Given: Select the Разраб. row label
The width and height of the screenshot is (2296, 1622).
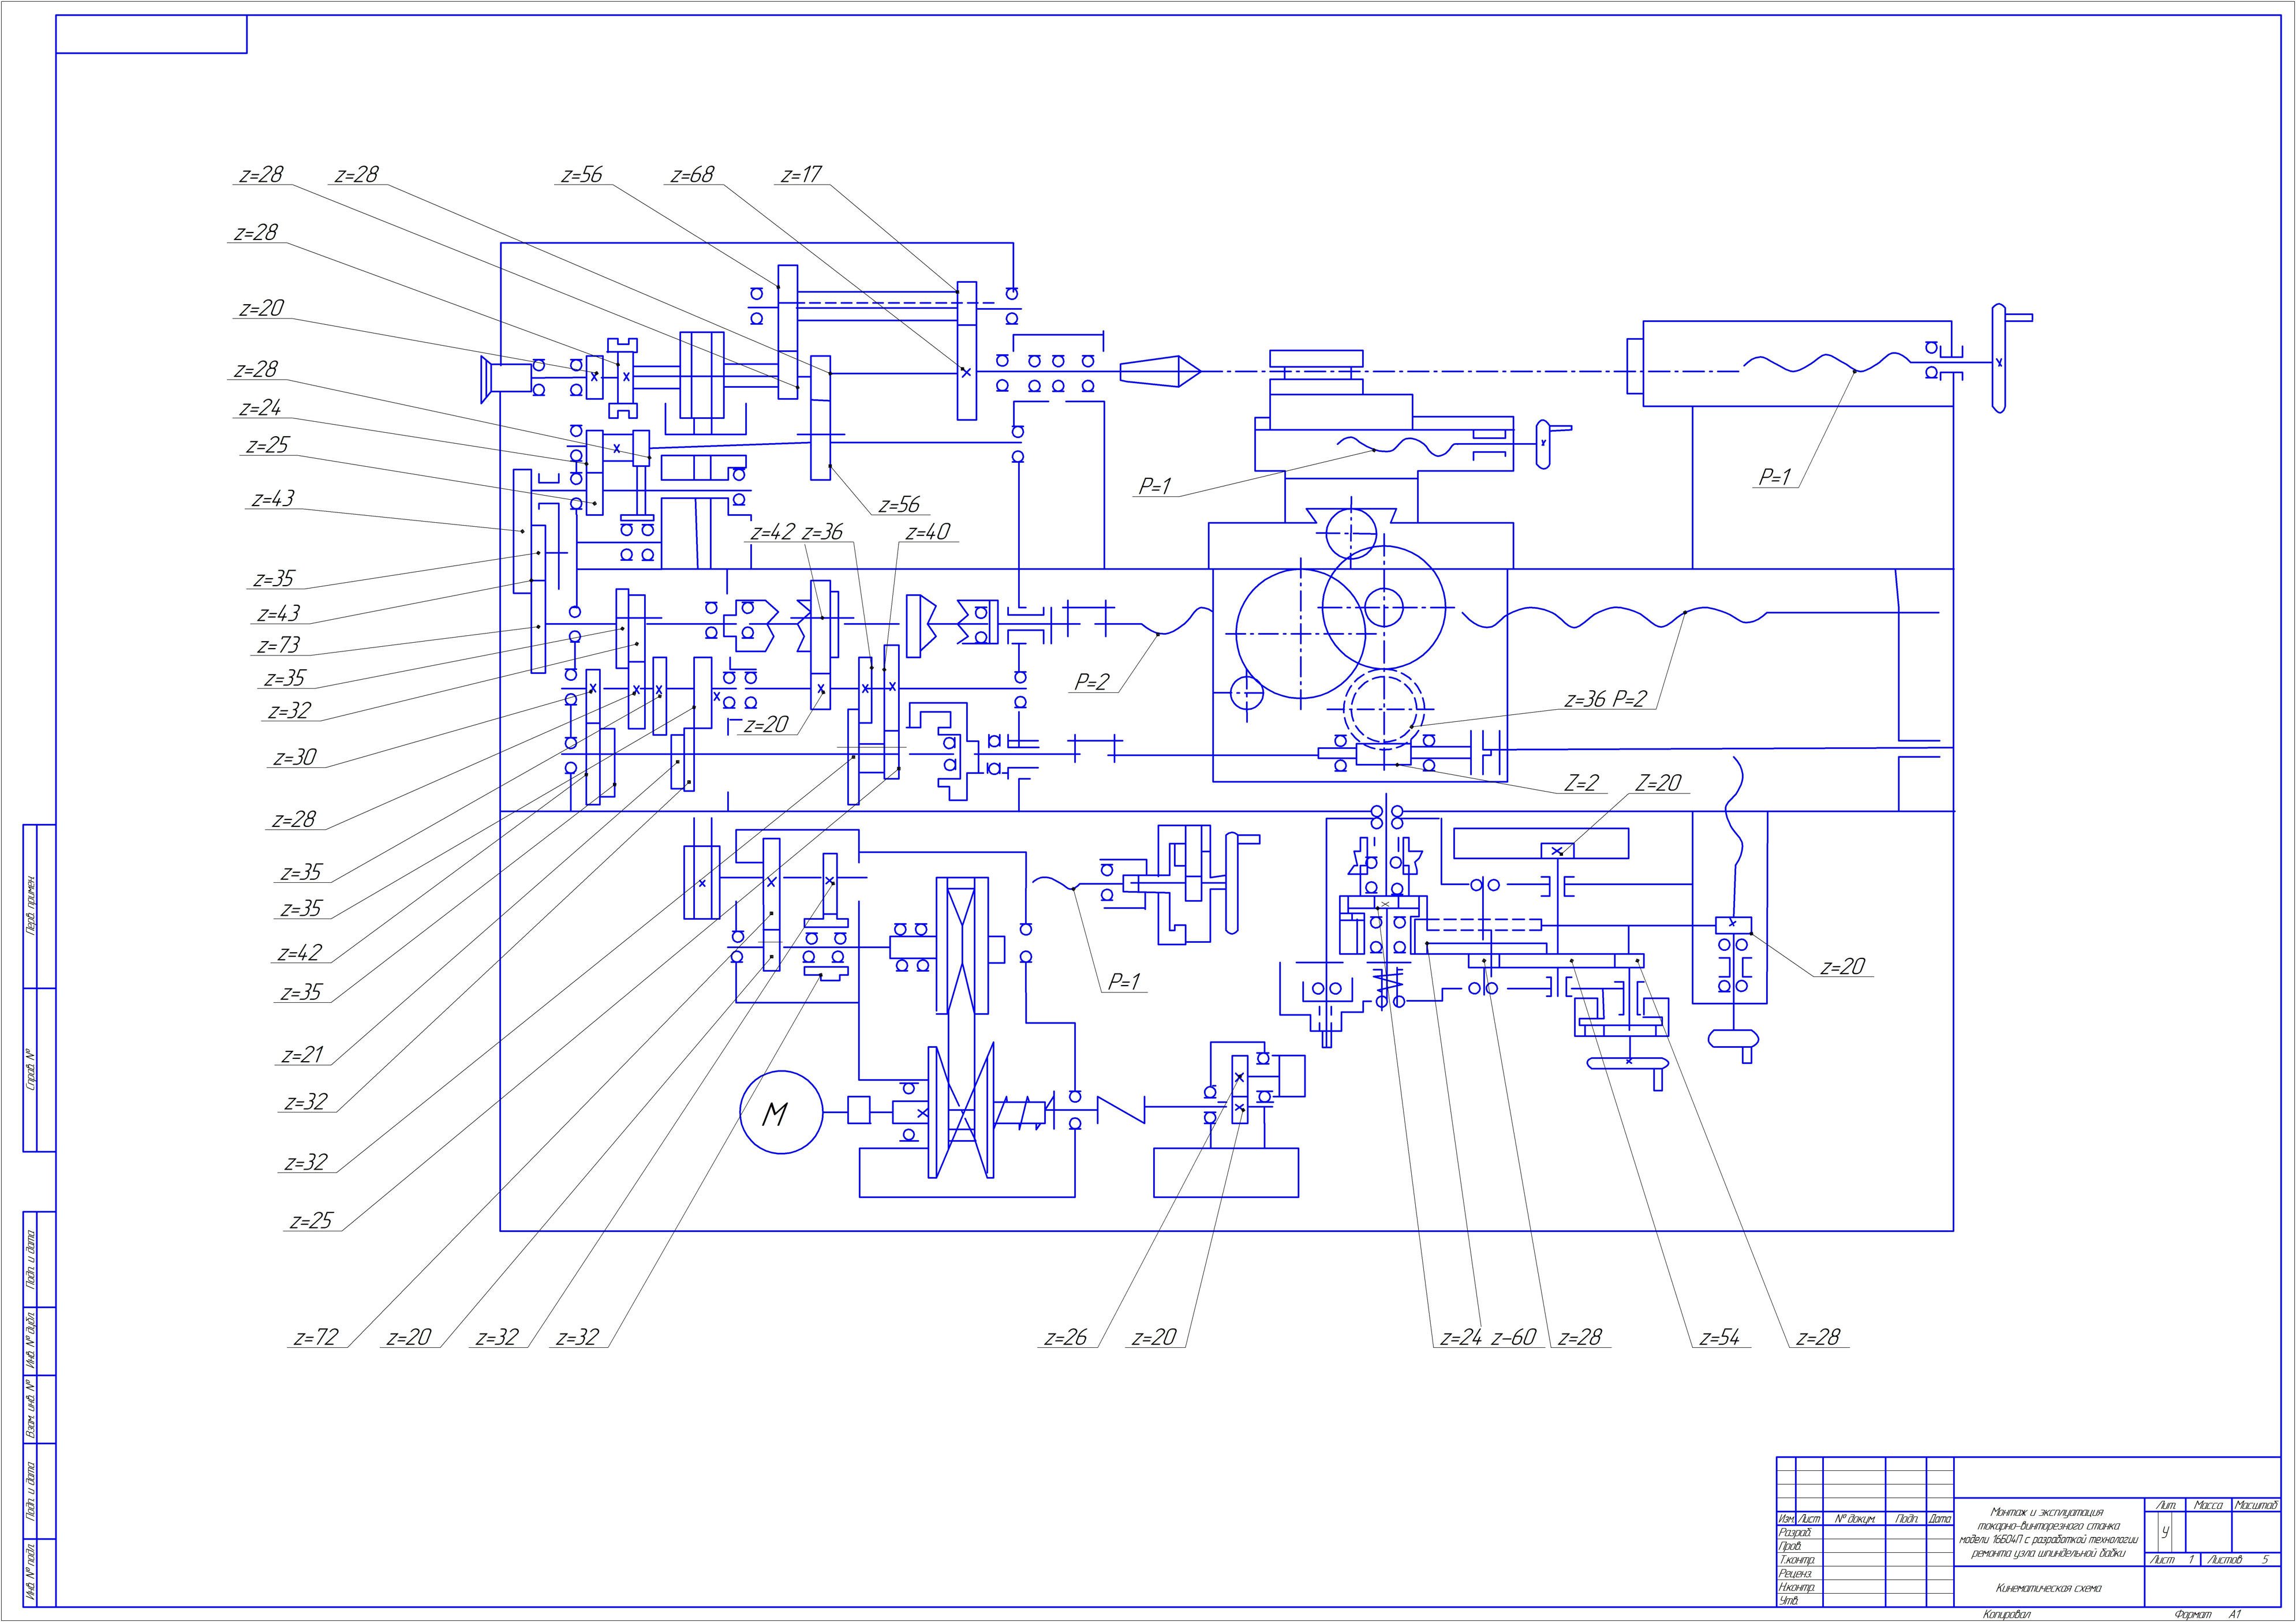Looking at the screenshot, I should point(1796,1533).
